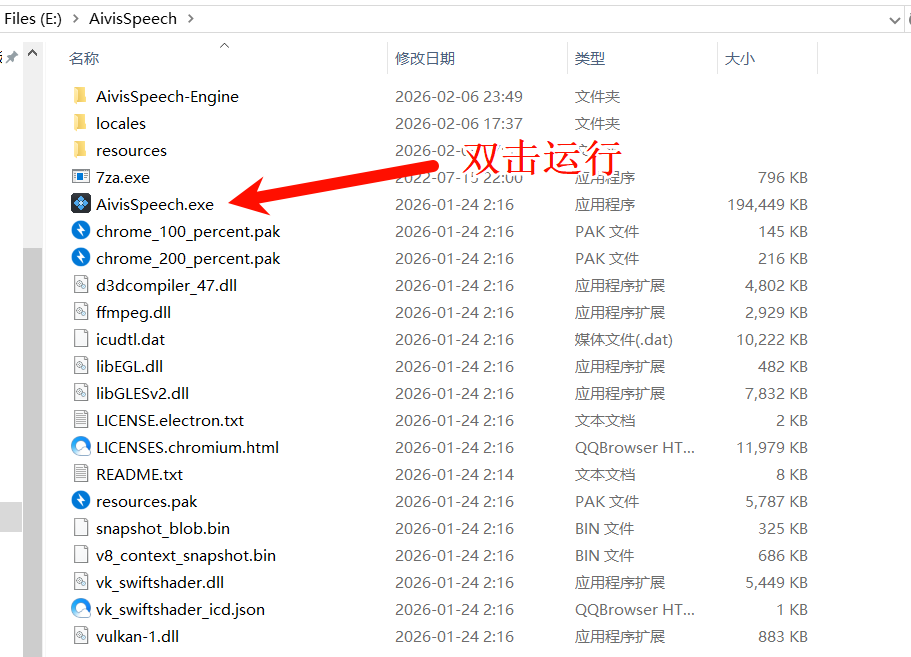The width and height of the screenshot is (911, 657).
Task: Click the file name v8_context_snapshot.bin
Action: click(x=185, y=556)
